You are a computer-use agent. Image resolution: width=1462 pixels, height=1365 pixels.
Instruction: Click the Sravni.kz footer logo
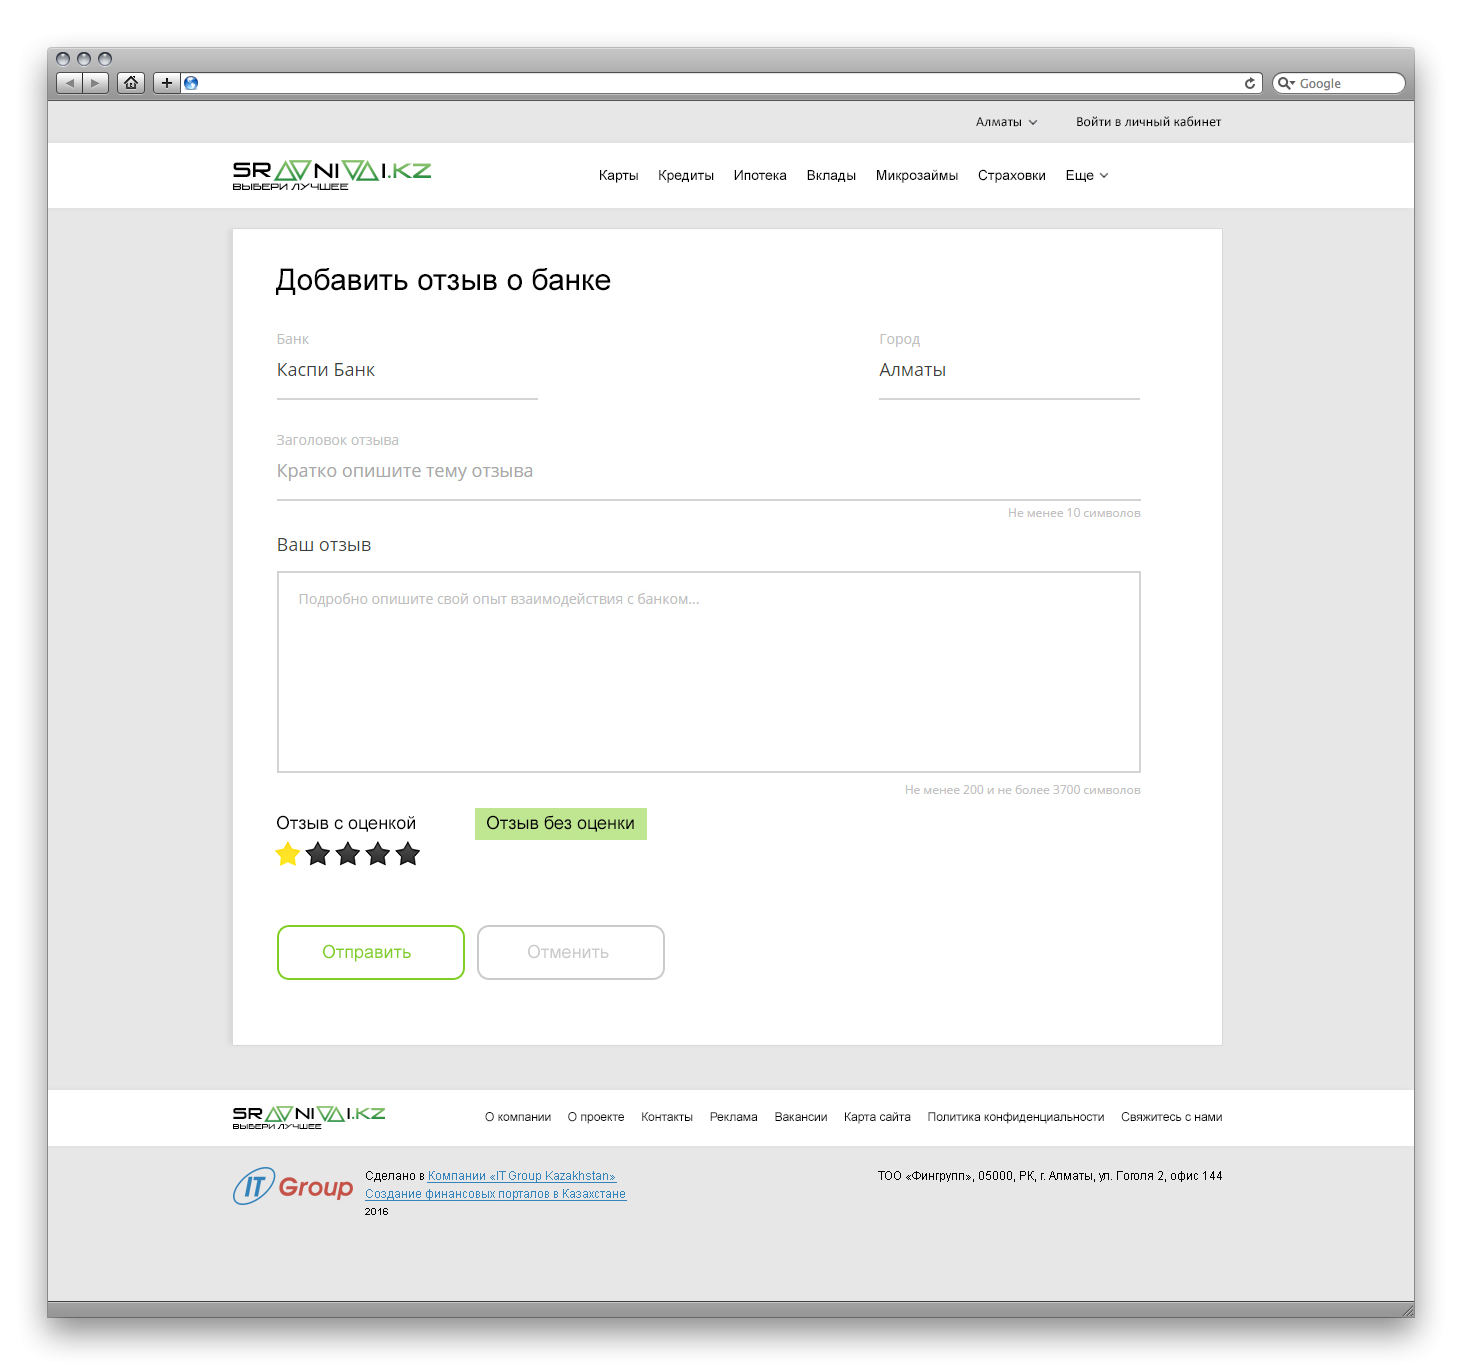[309, 1117]
